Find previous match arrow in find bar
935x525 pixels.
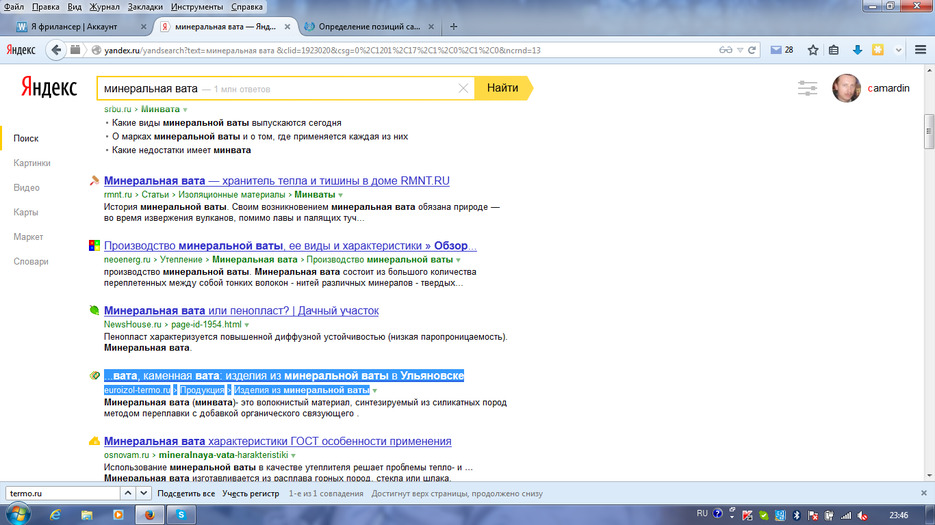click(x=128, y=493)
